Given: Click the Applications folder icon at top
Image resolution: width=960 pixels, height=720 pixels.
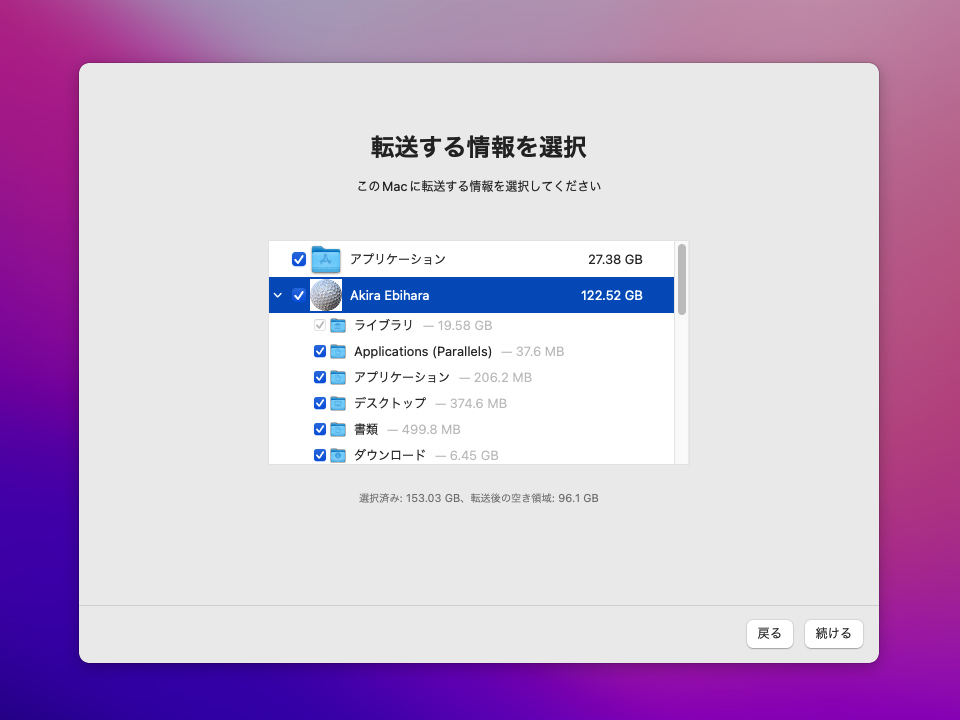Looking at the screenshot, I should pos(326,260).
